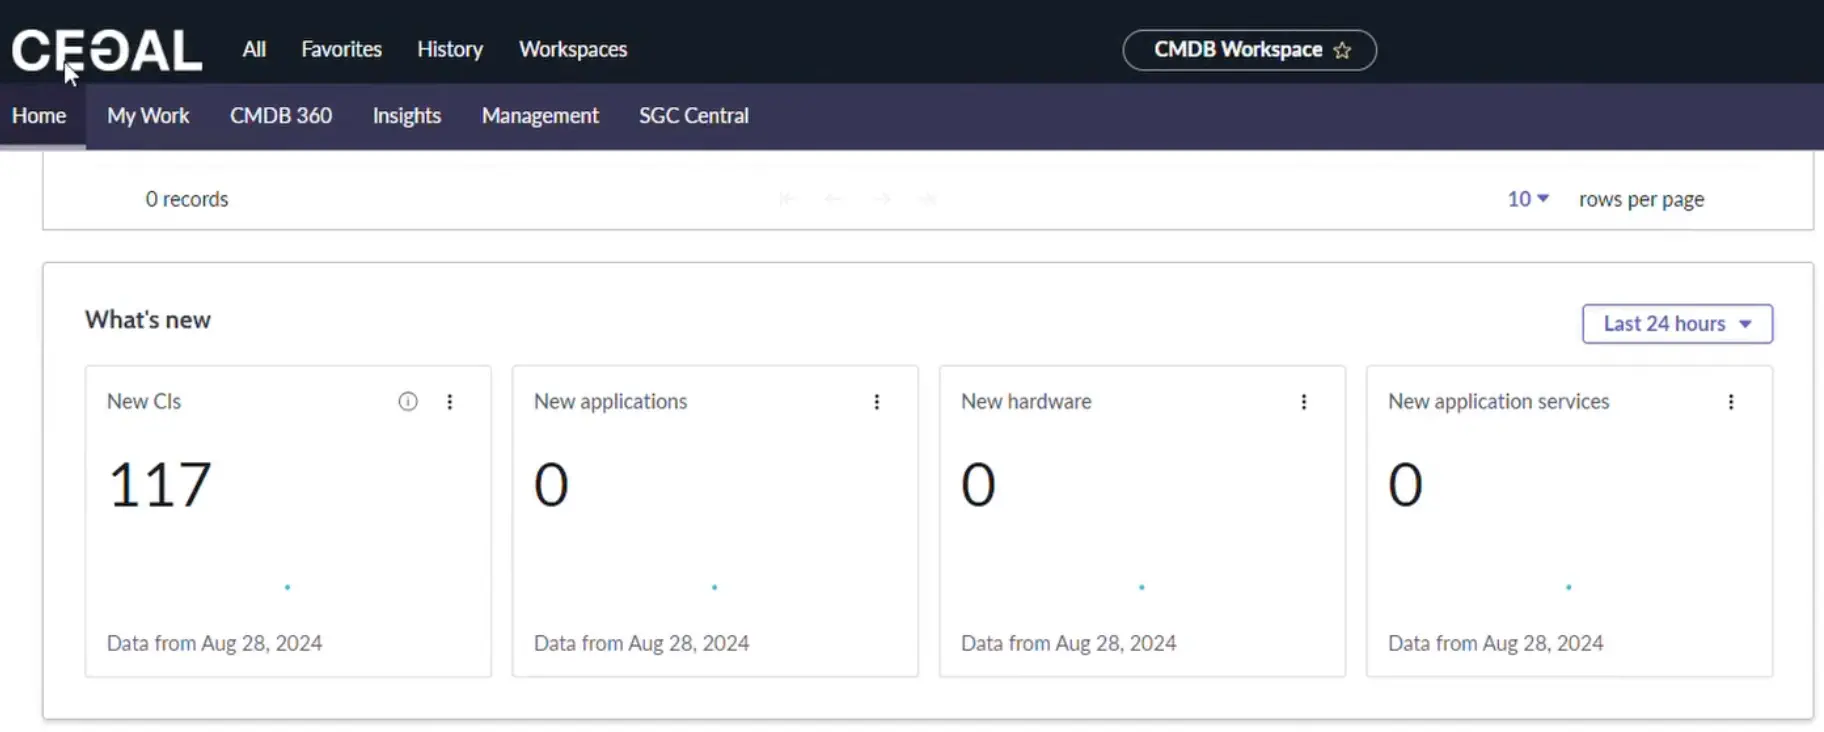Favorite CMDB Workspace with the star icon
Screen dimensions: 1824x732
(x=1342, y=50)
